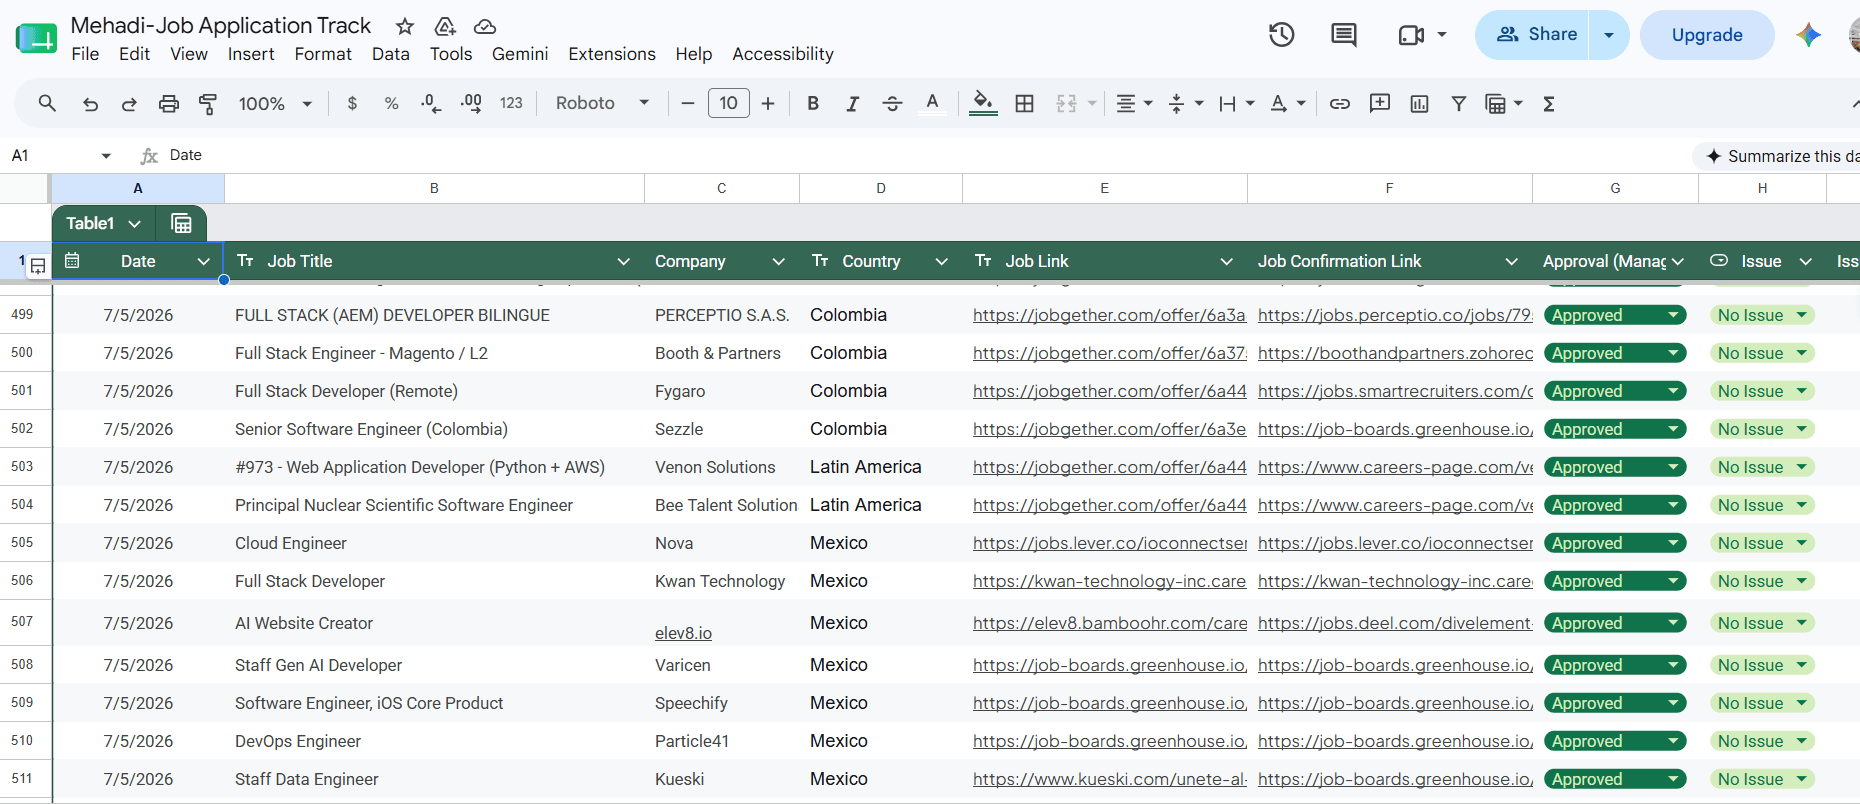Insert a link

1340,103
